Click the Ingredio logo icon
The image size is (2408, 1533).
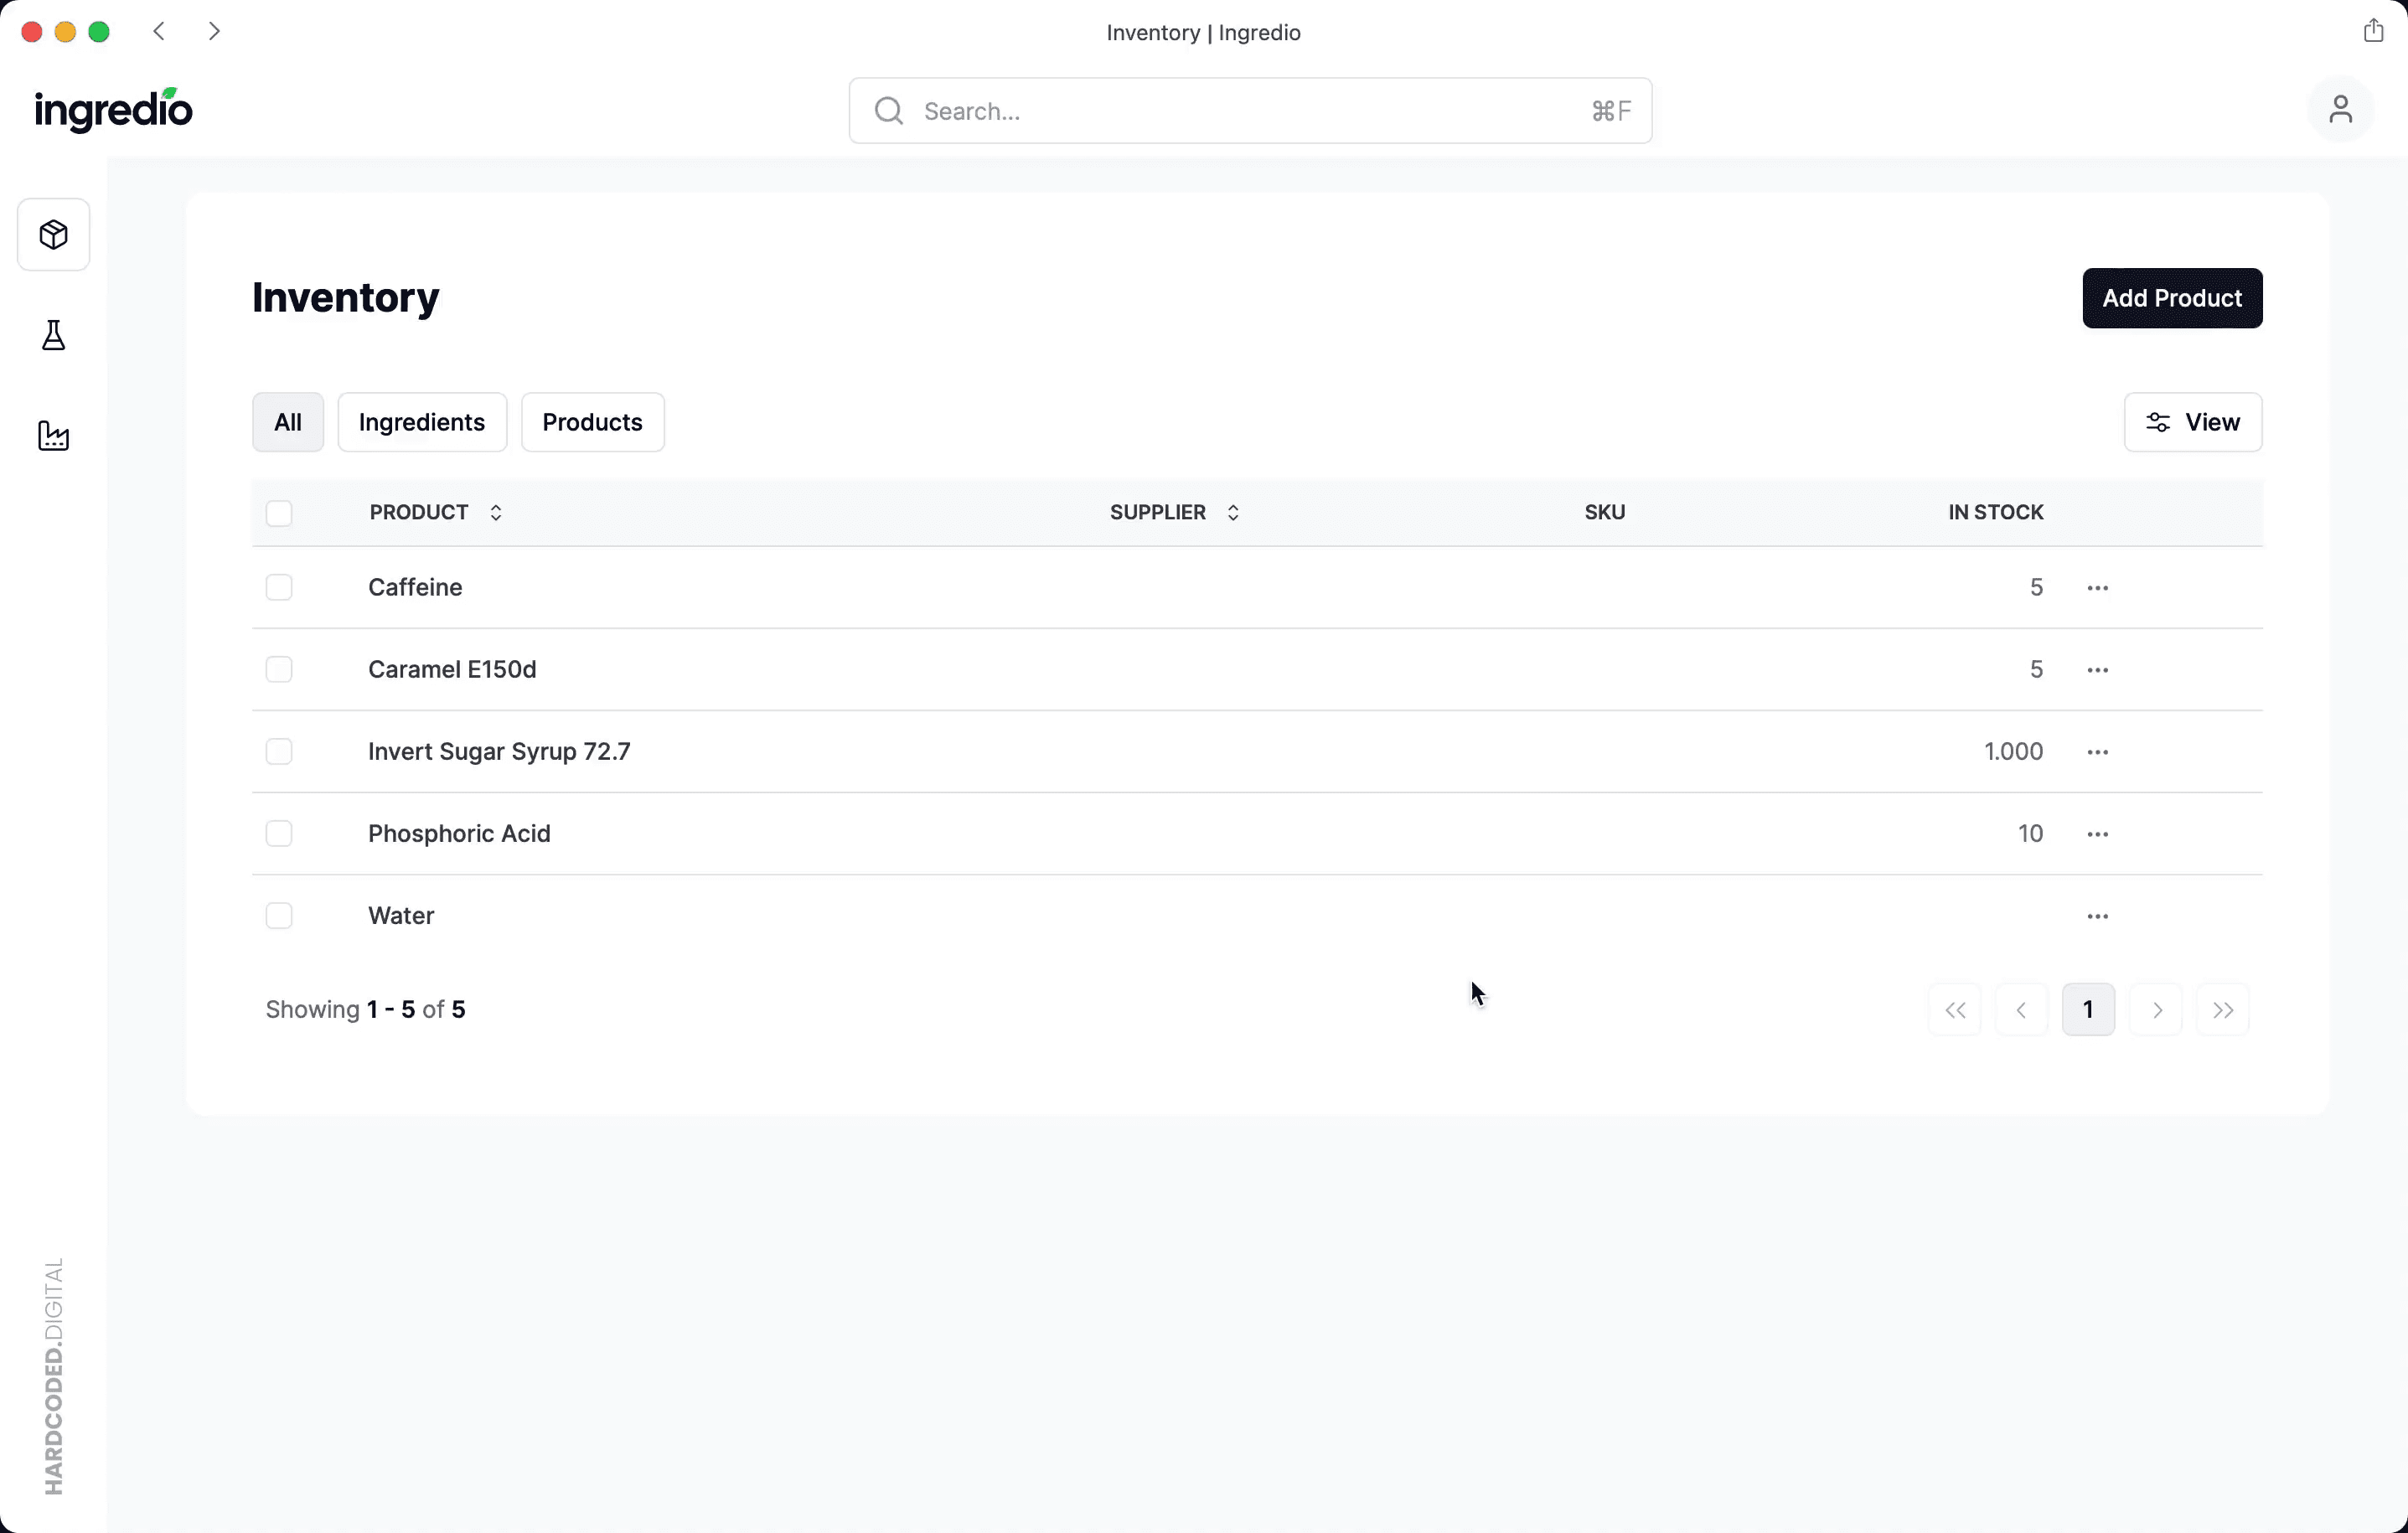click(112, 111)
